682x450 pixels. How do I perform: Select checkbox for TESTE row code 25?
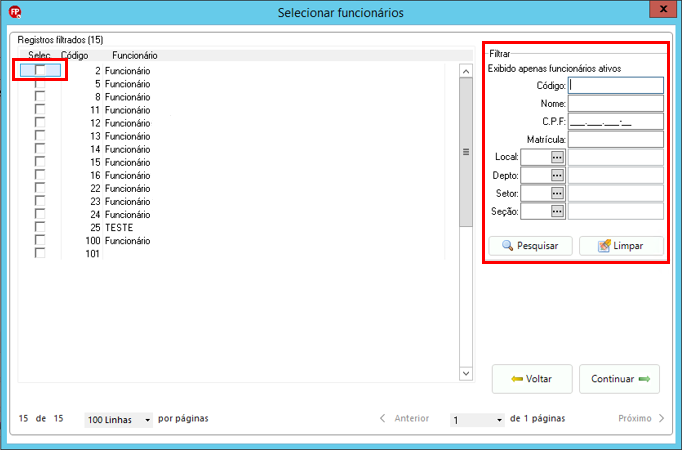40,227
